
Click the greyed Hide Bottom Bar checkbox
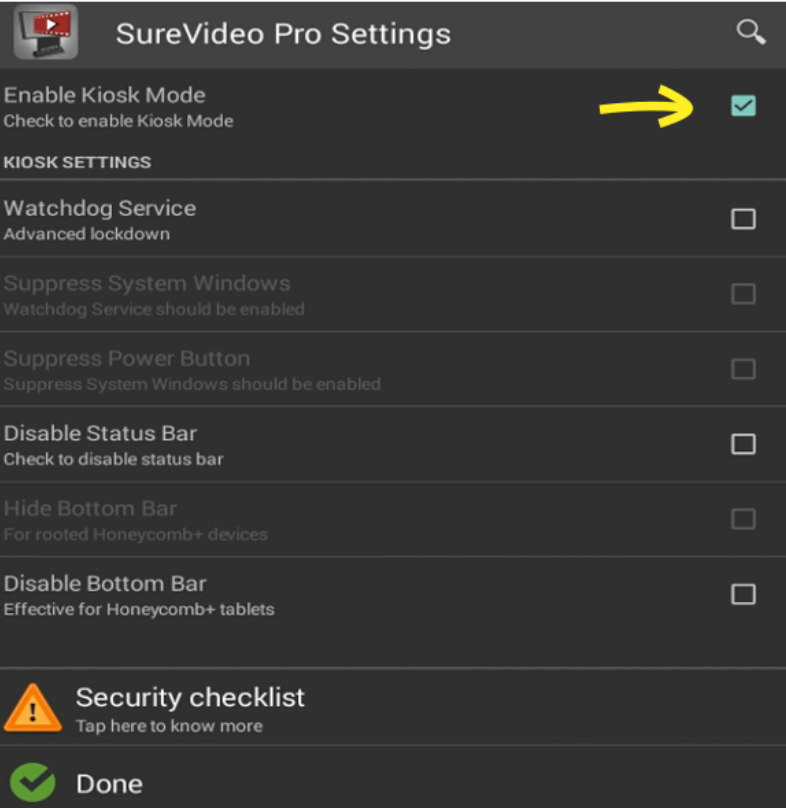743,519
